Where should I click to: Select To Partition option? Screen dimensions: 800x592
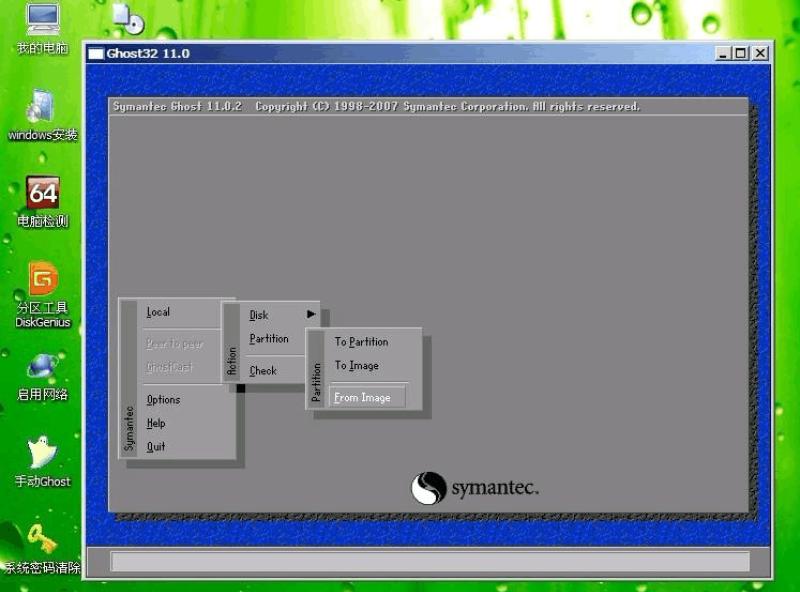[362, 341]
